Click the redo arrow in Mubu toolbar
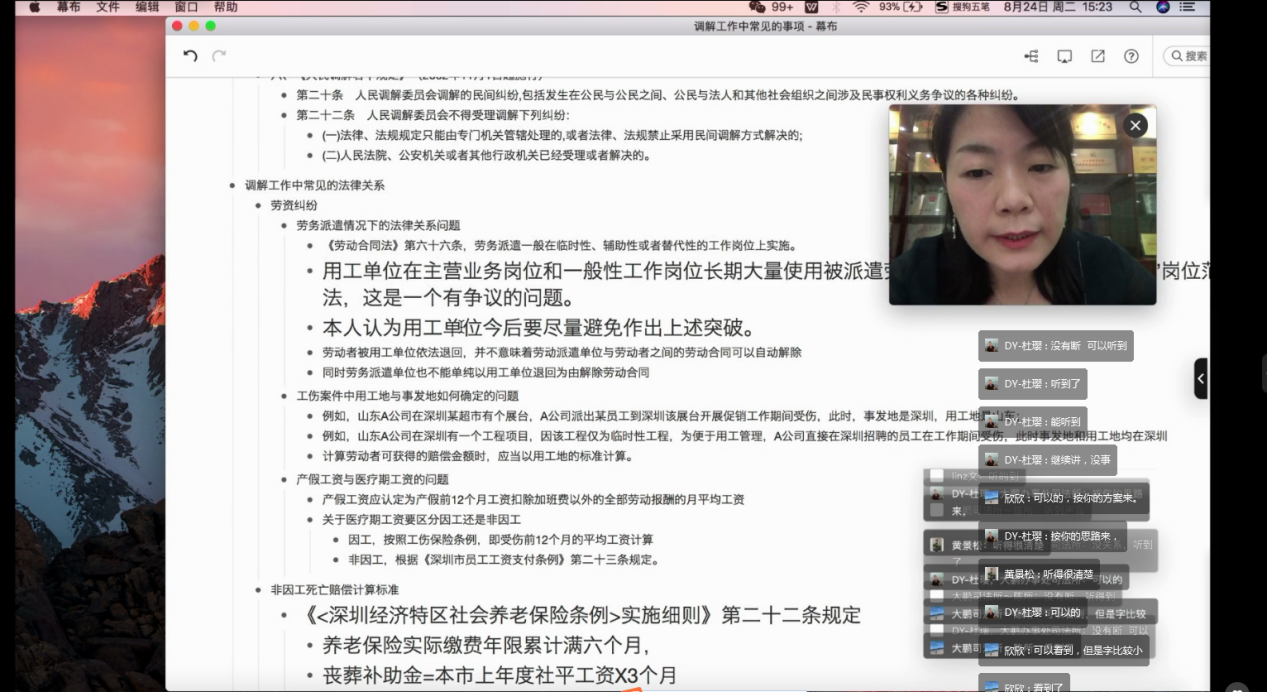 [219, 56]
